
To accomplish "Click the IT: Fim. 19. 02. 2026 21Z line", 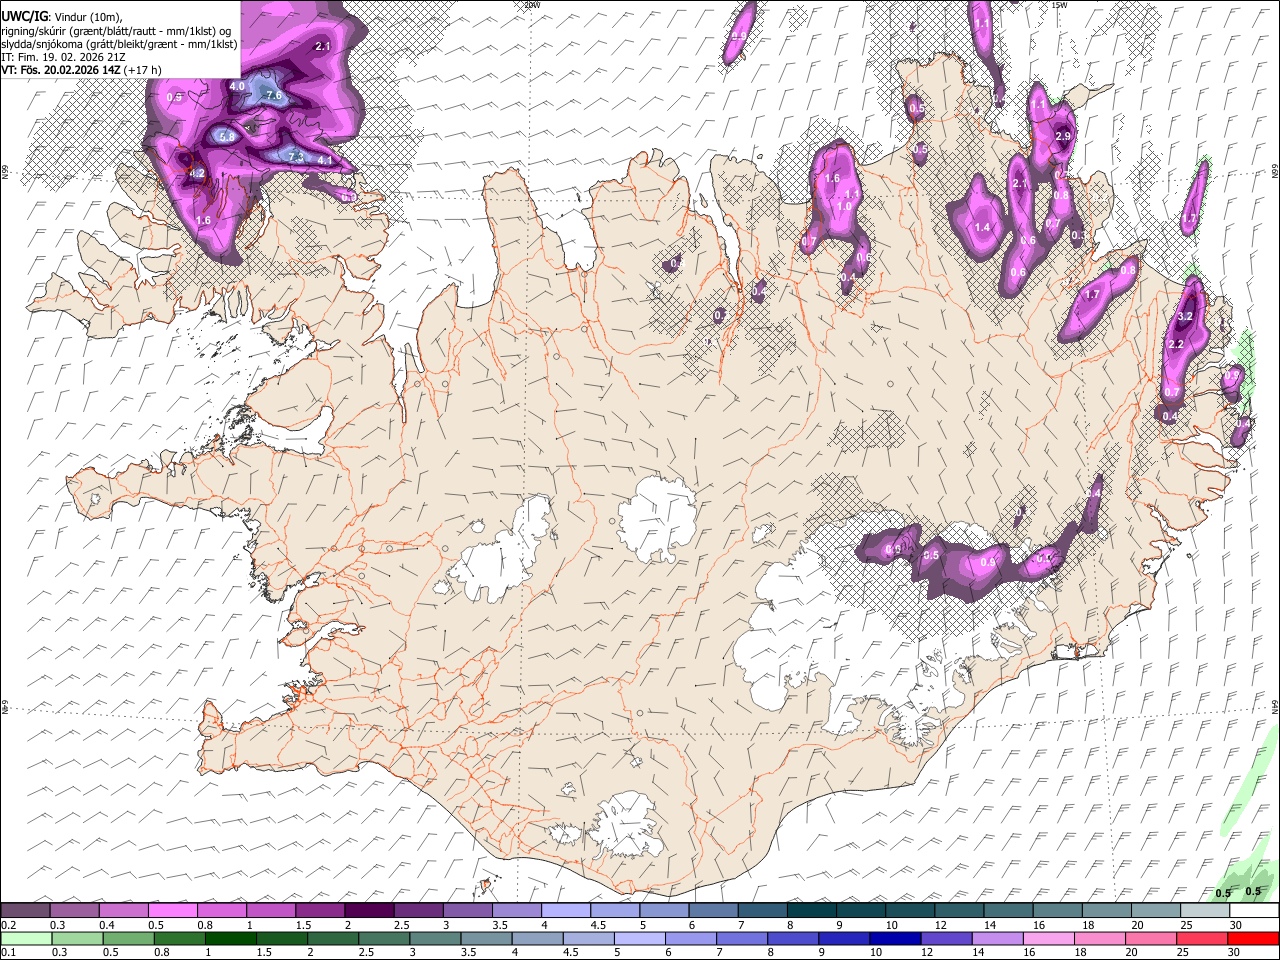I will point(63,57).
